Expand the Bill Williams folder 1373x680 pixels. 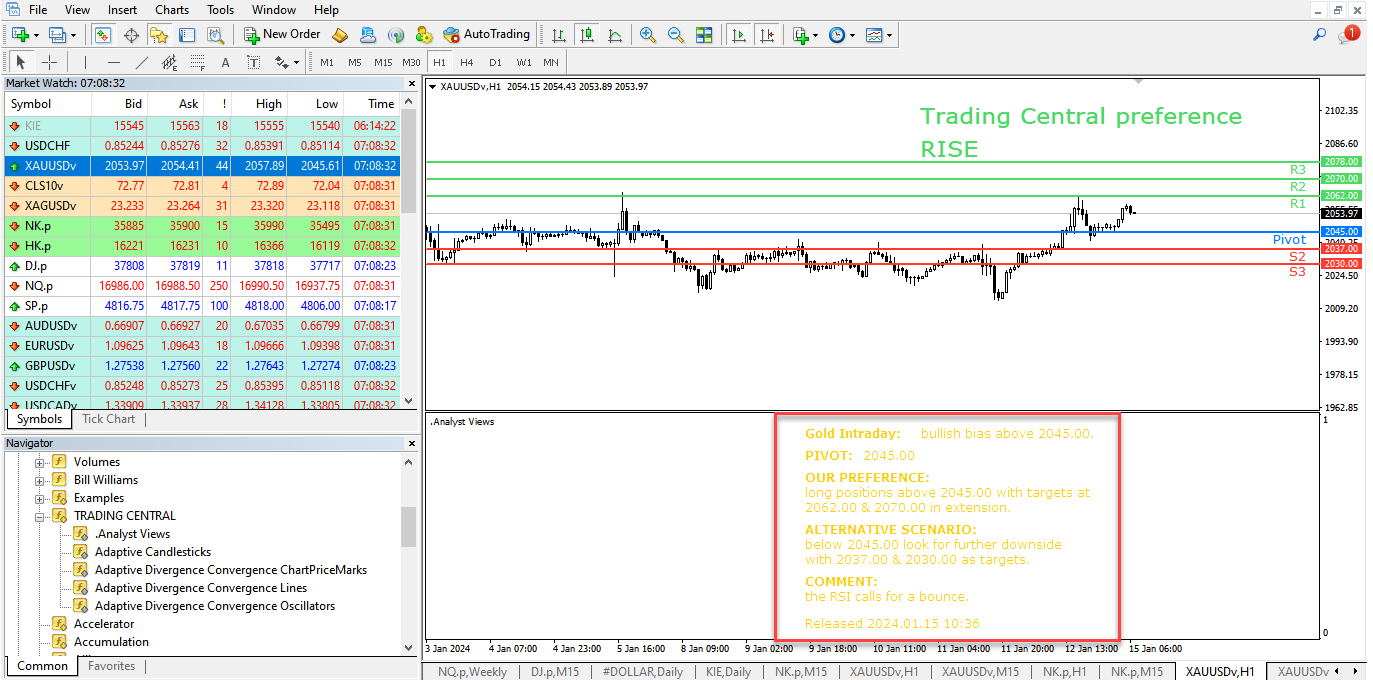pyautogui.click(x=41, y=480)
